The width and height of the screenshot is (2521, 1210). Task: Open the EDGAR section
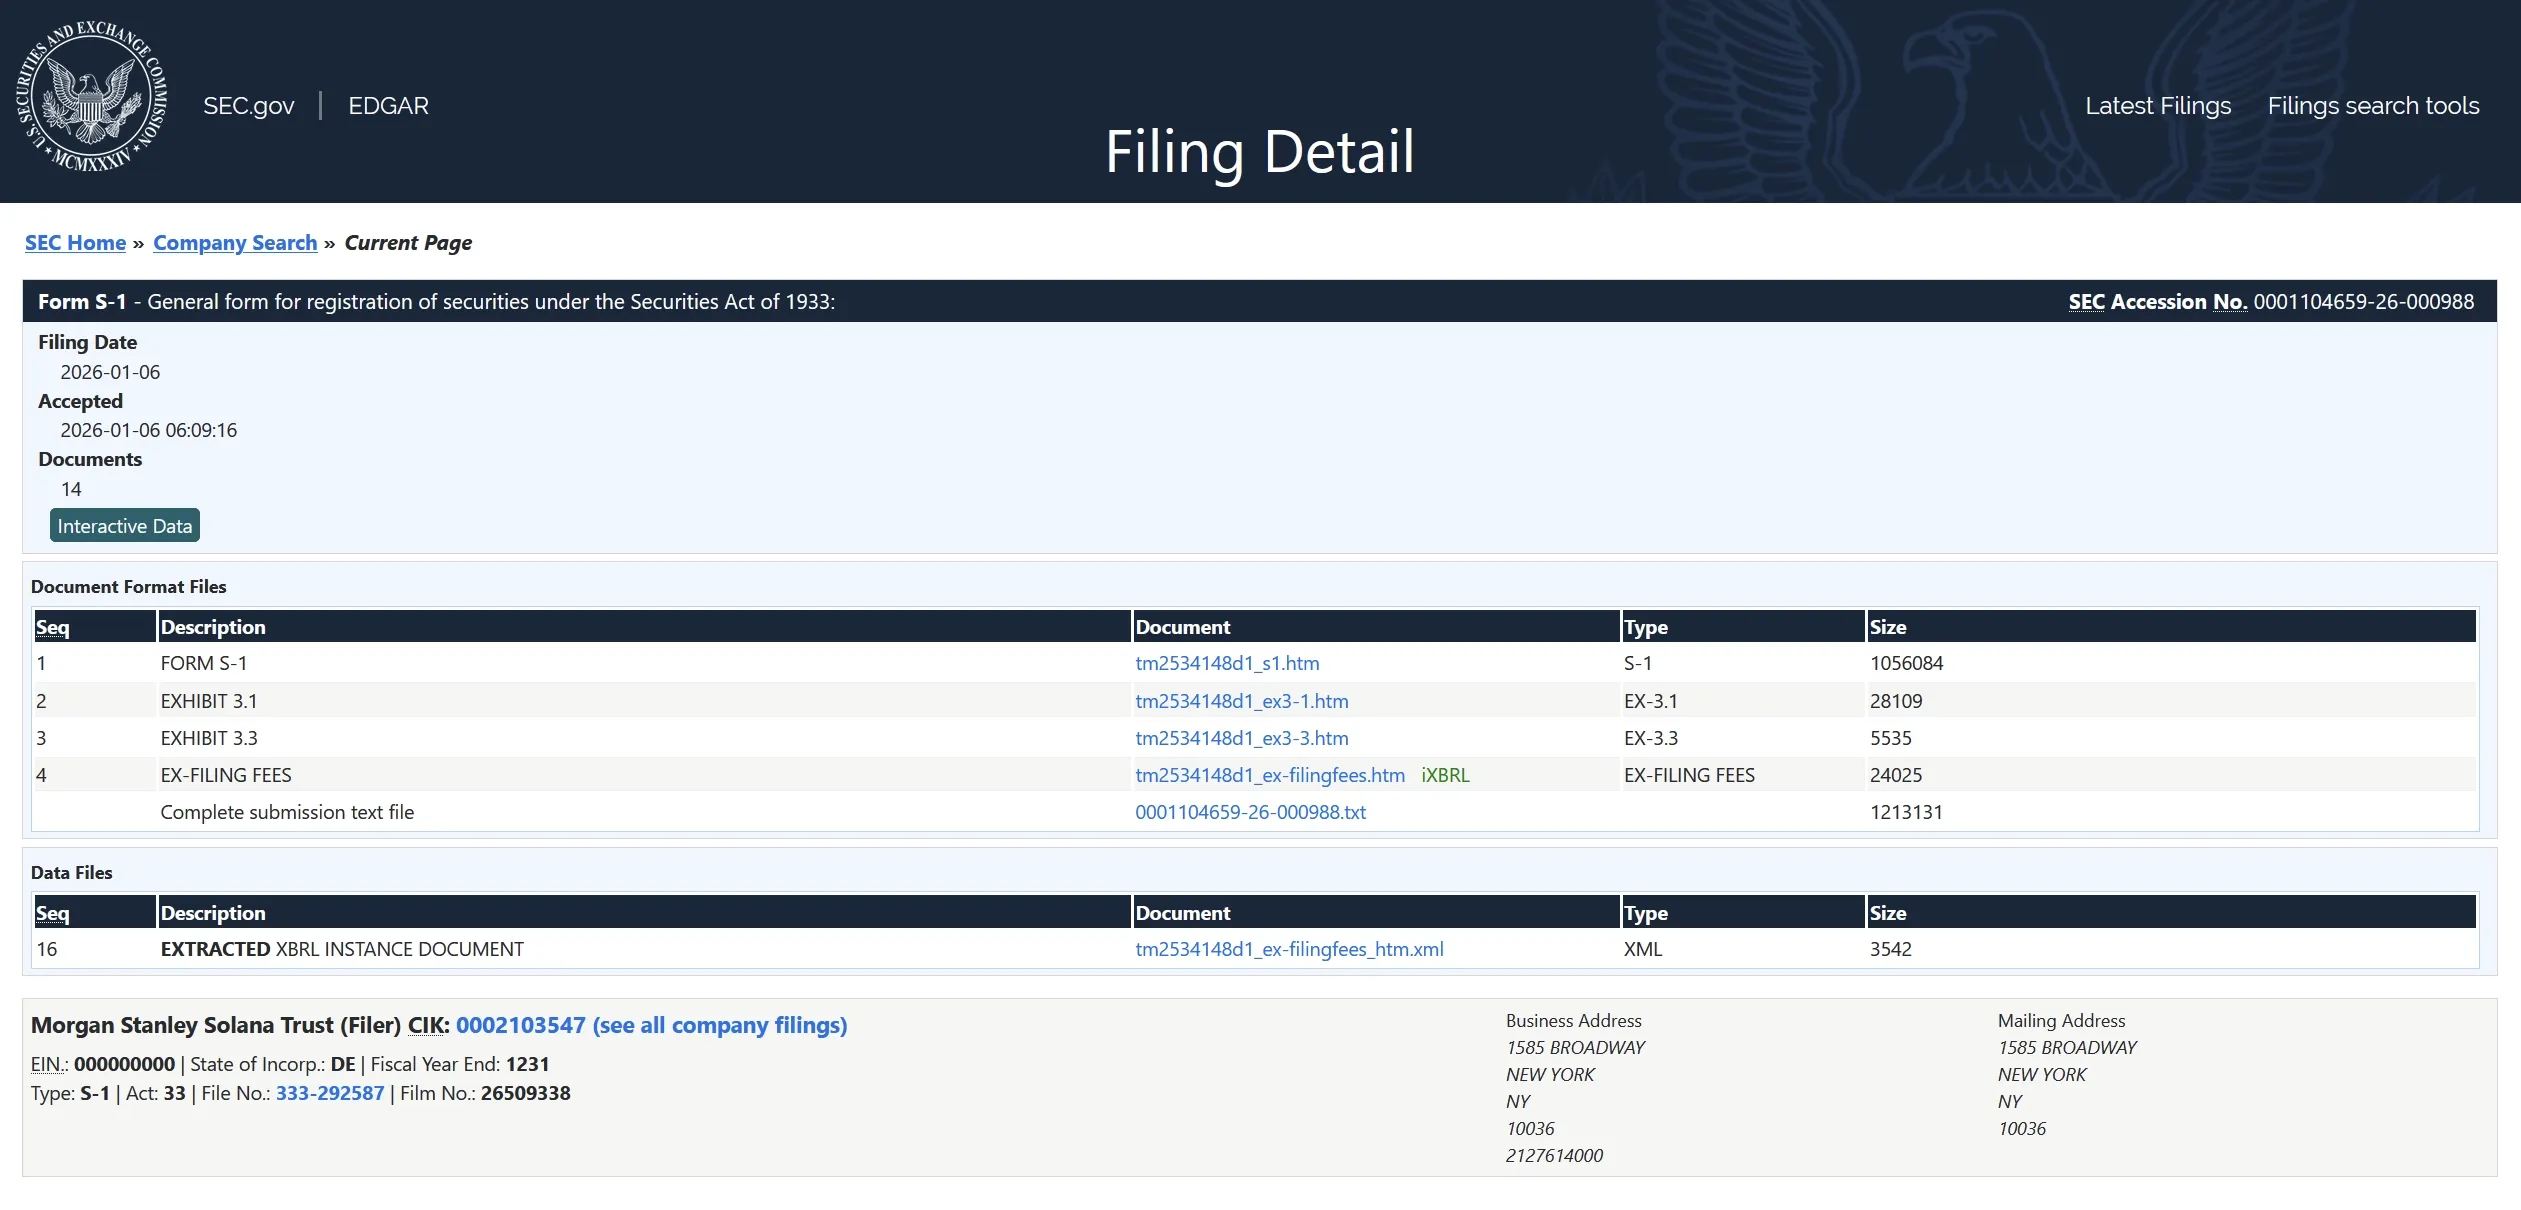[x=388, y=105]
